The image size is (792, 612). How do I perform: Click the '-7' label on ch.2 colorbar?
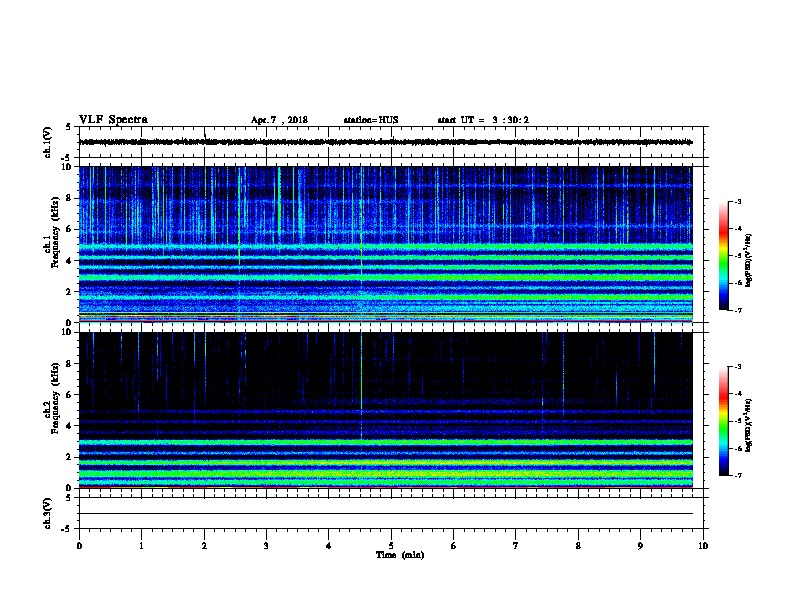737,476
